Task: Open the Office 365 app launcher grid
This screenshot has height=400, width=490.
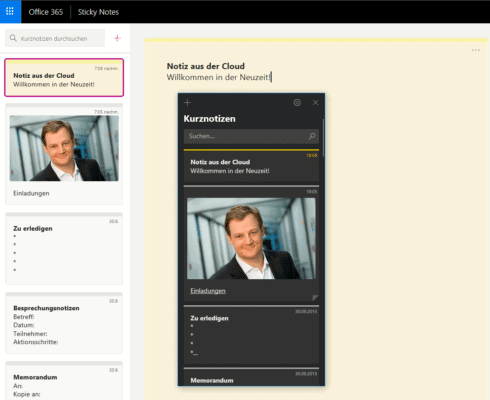Action: 10,12
